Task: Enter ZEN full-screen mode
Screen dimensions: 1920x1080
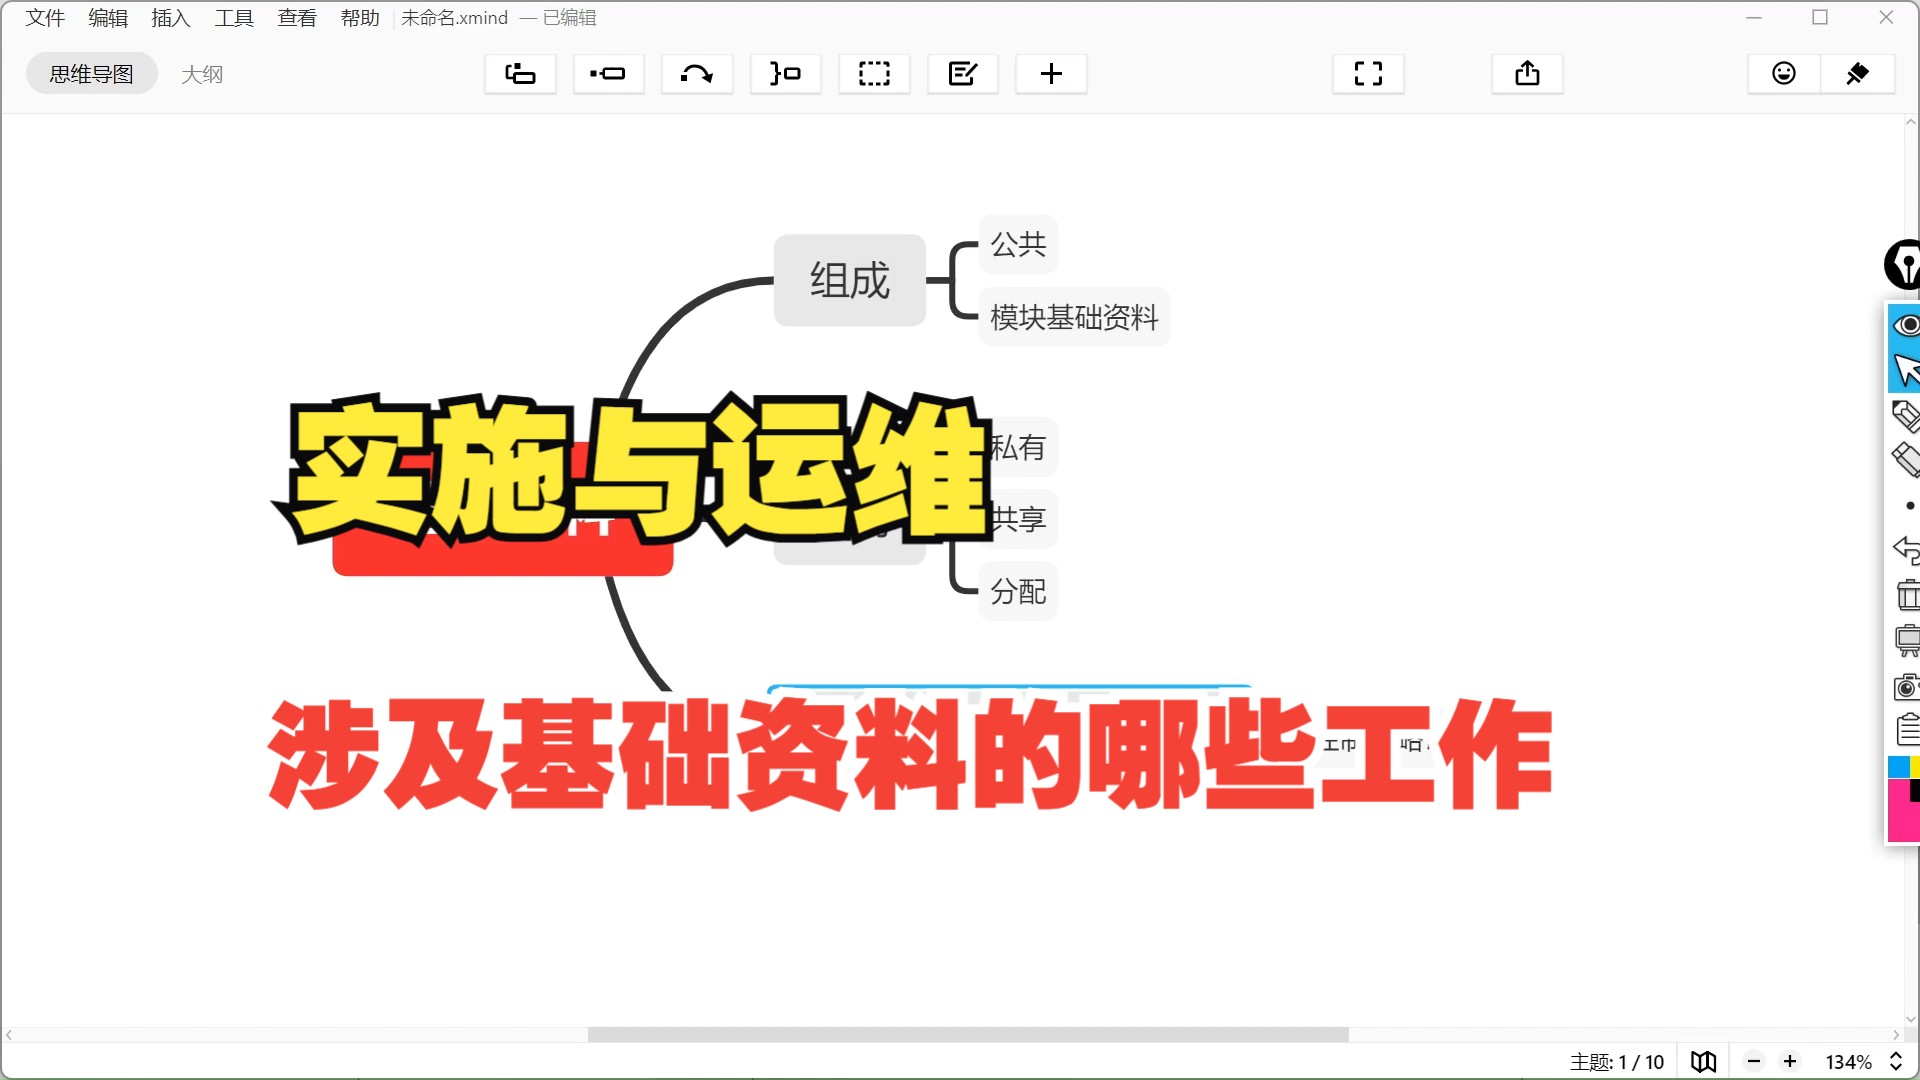Action: click(1368, 74)
